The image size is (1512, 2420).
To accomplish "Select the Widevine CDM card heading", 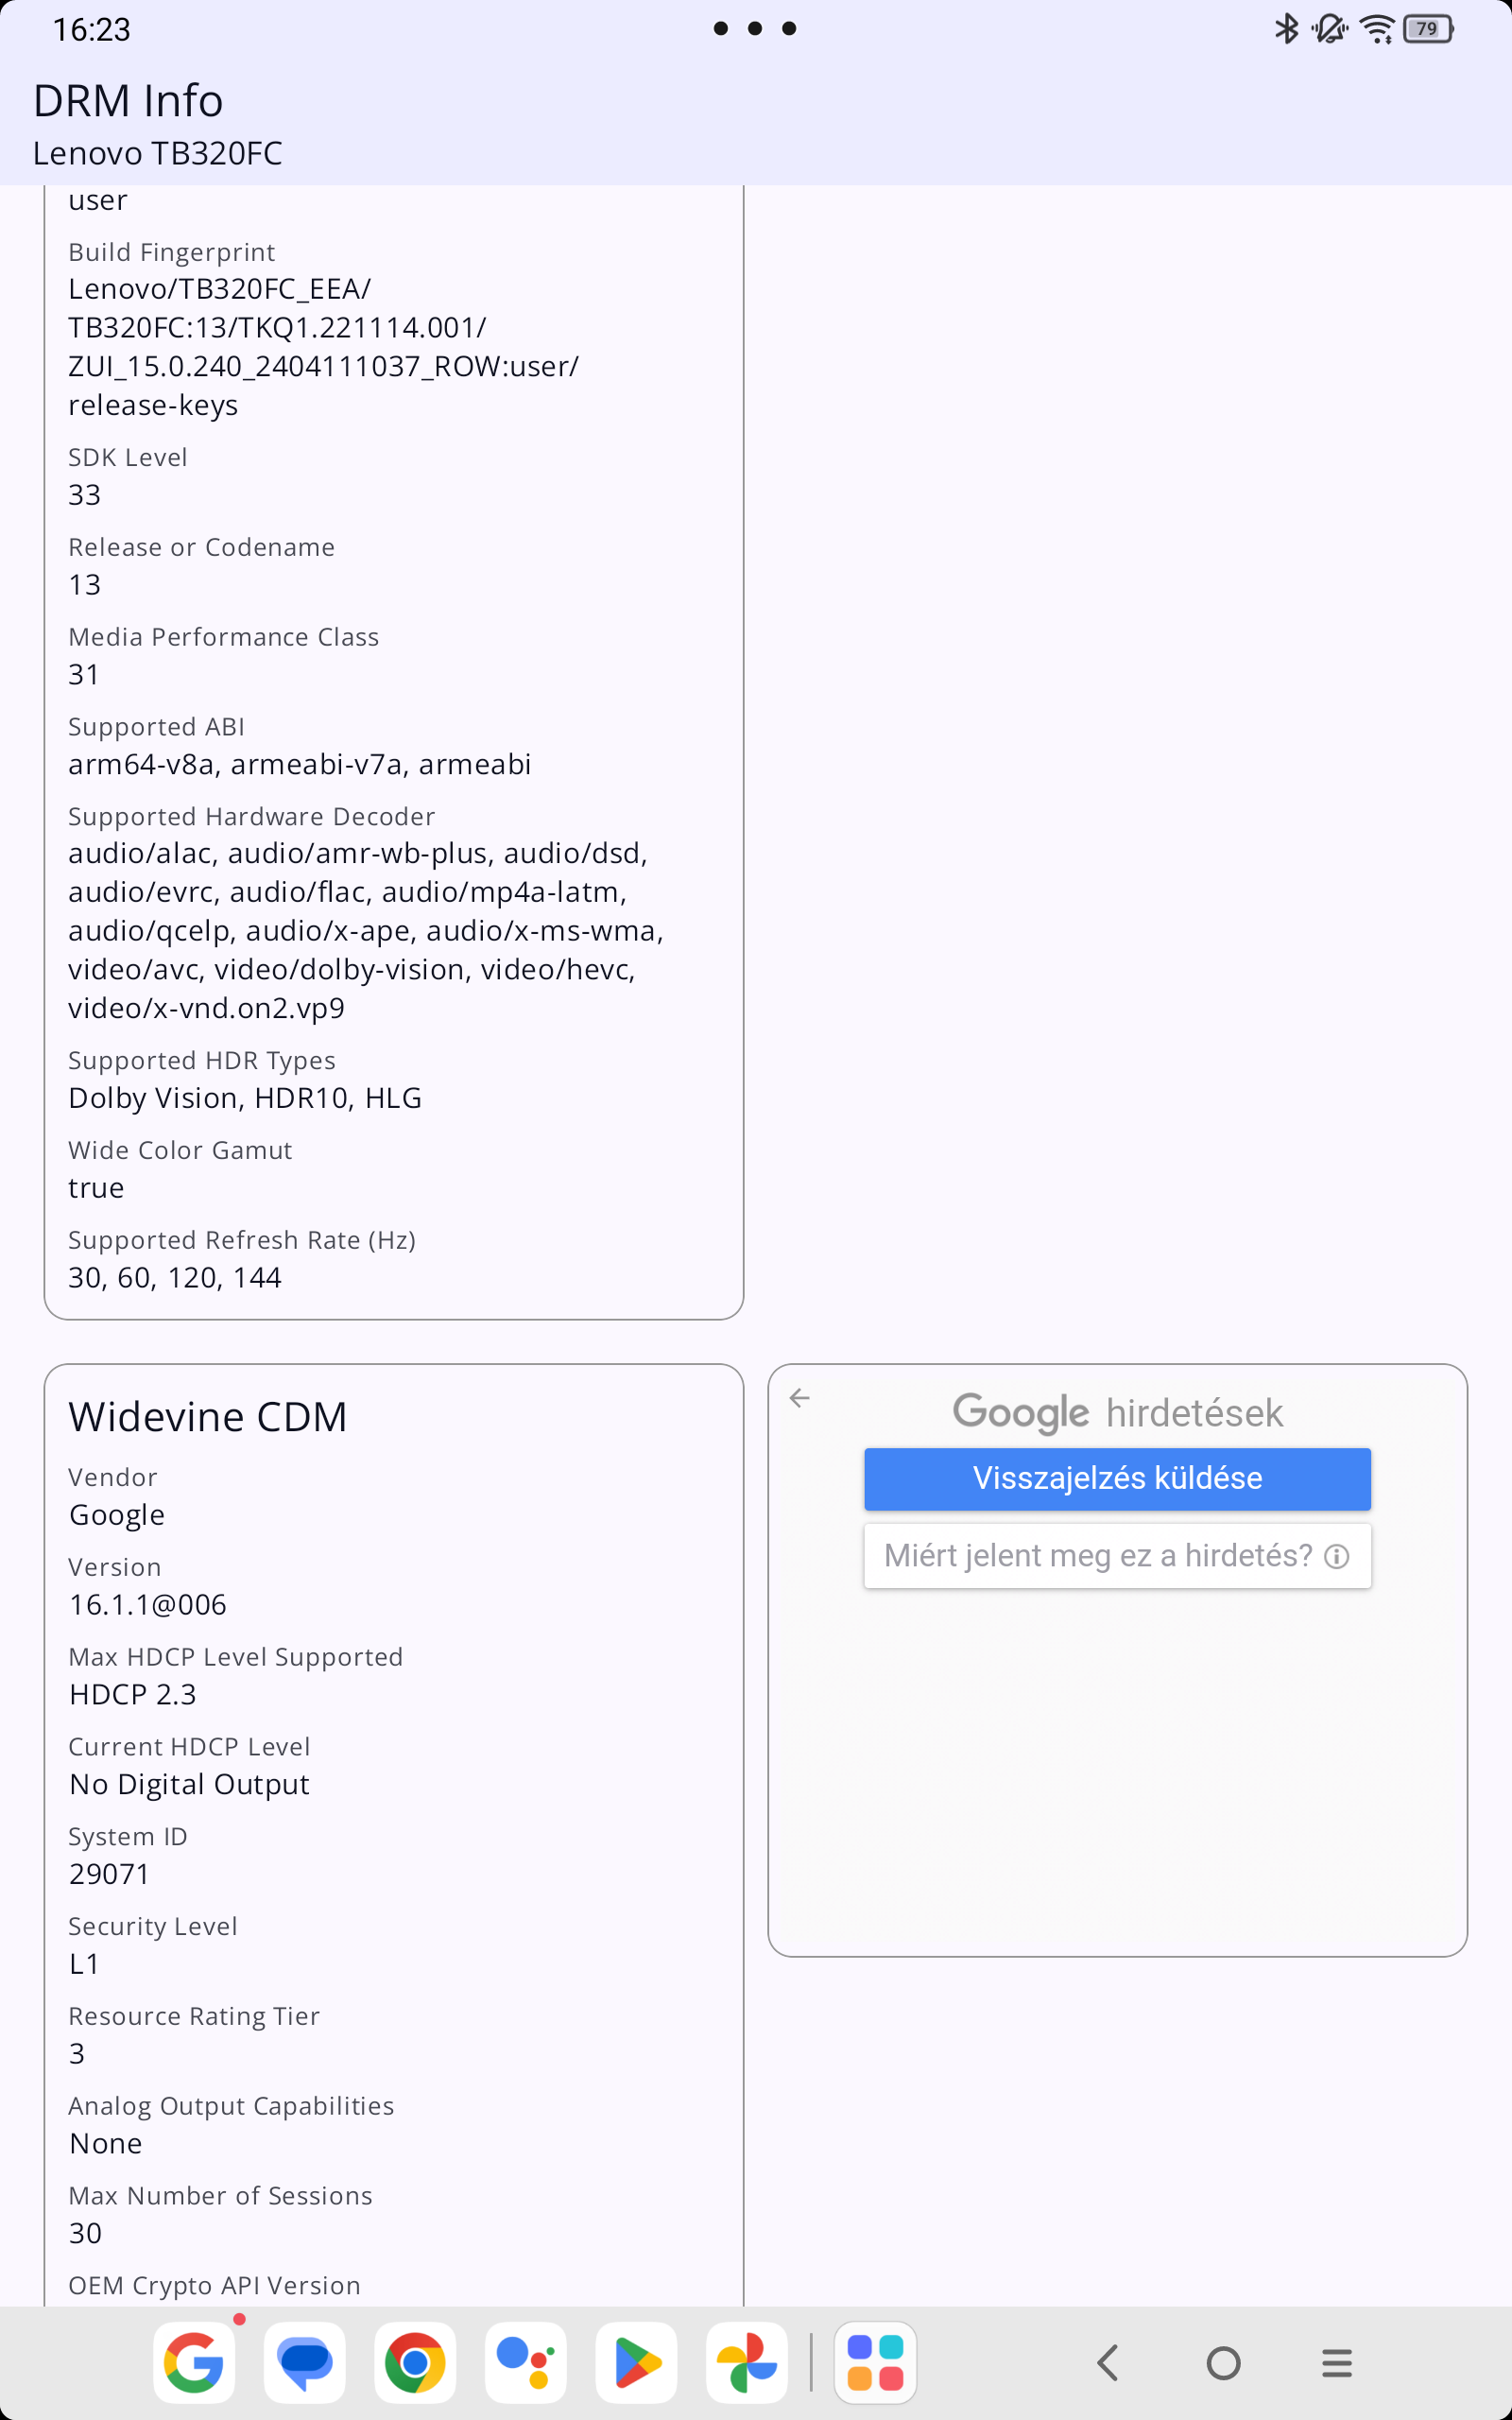I will coord(208,1416).
